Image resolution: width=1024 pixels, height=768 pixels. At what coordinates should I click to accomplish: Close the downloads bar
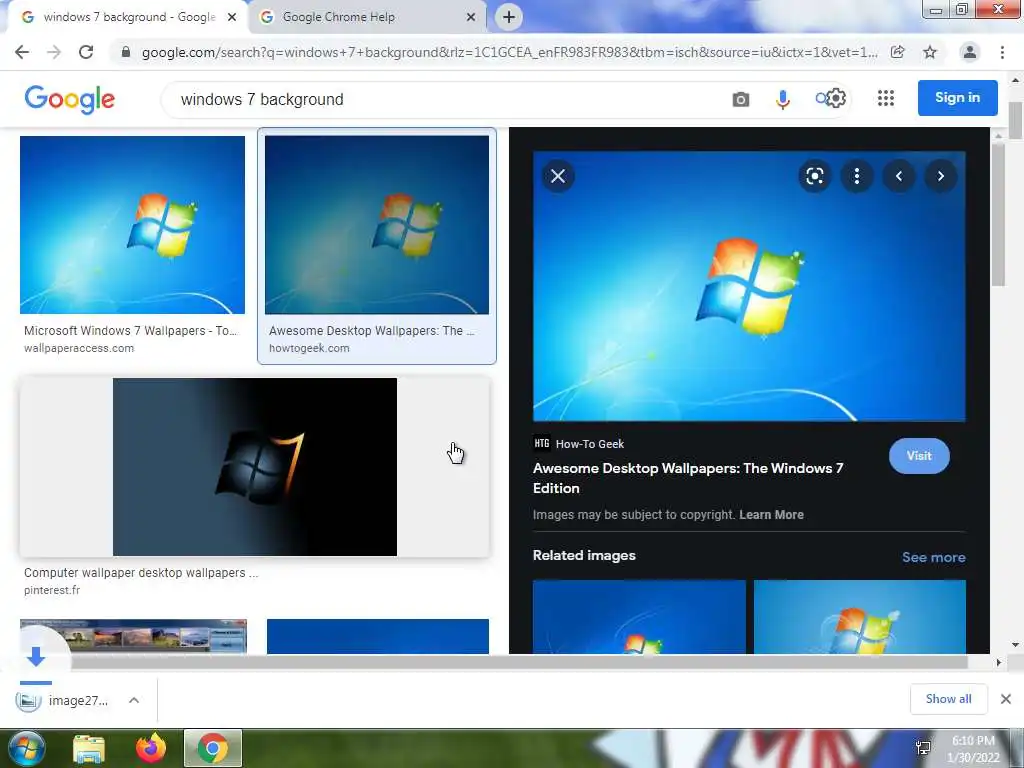point(1006,699)
